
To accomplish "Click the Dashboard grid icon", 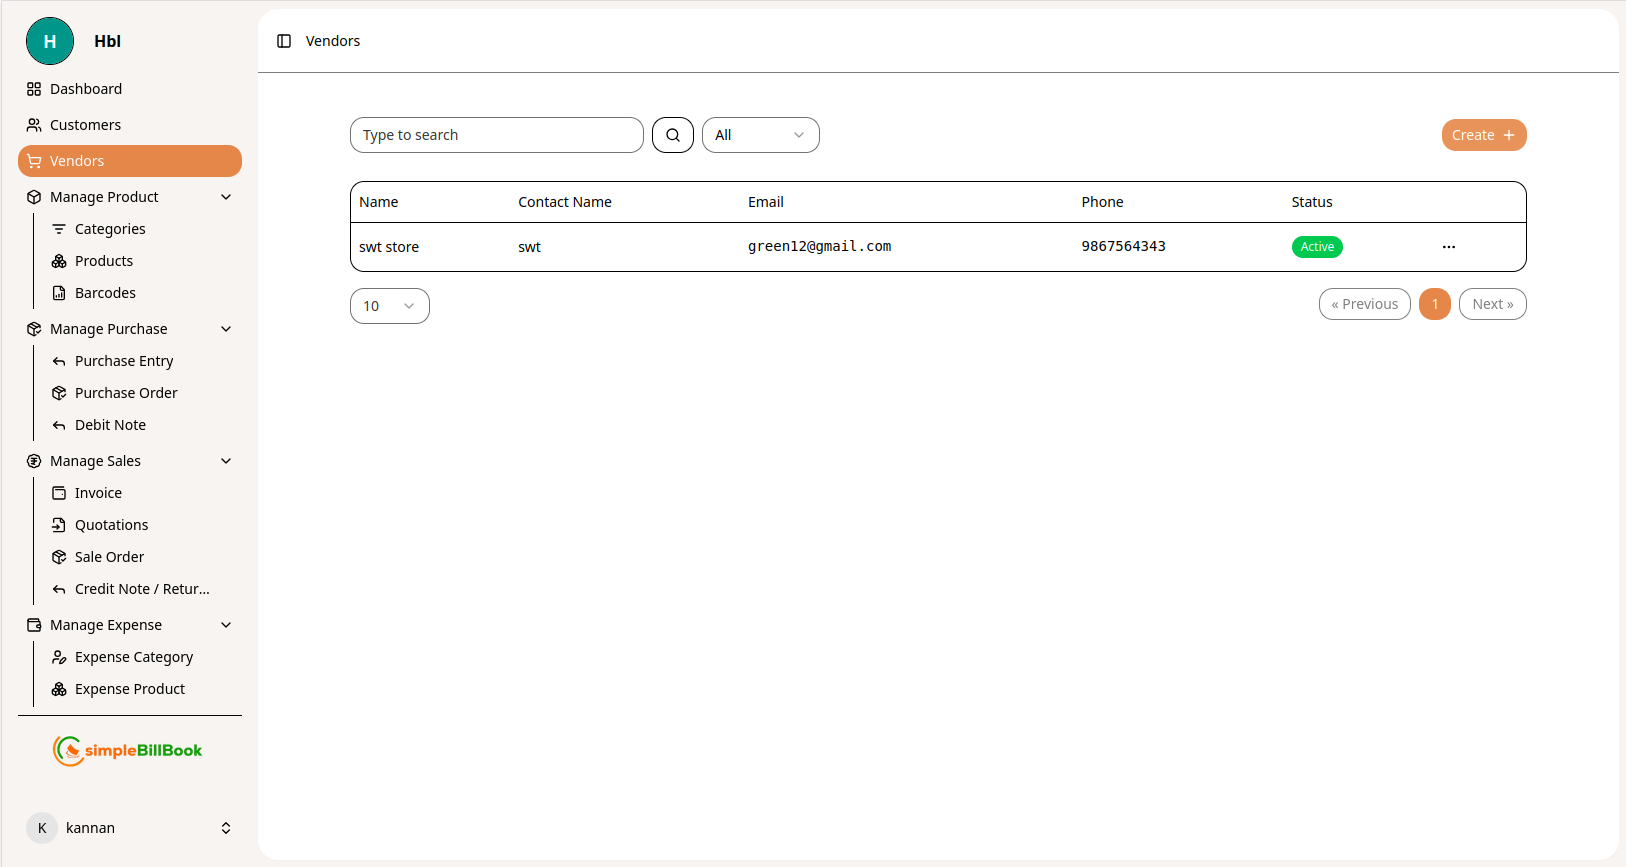I will pos(34,89).
